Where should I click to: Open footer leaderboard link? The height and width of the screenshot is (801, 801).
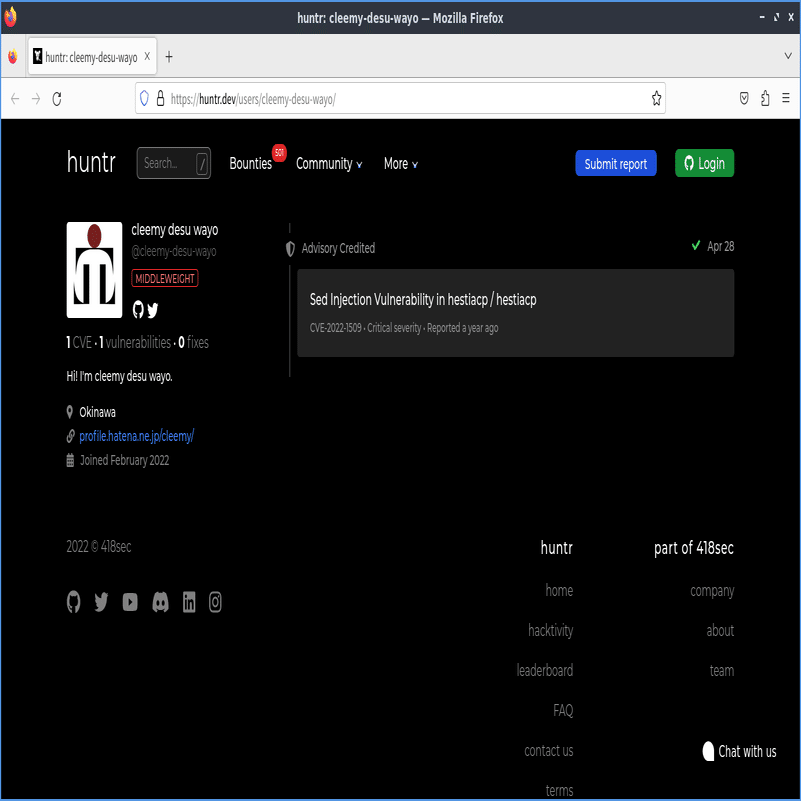coord(545,671)
